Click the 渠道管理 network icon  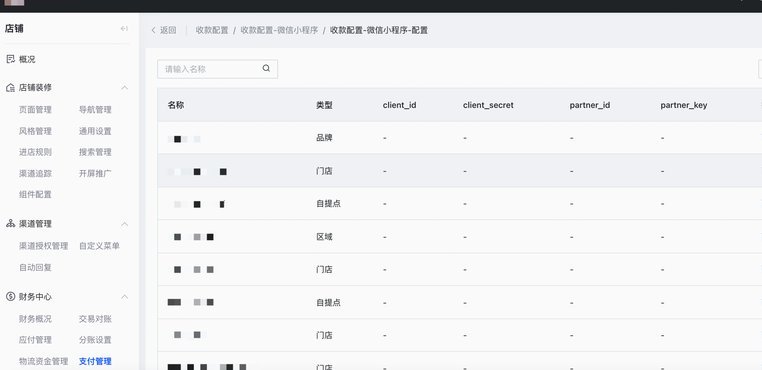(10, 224)
